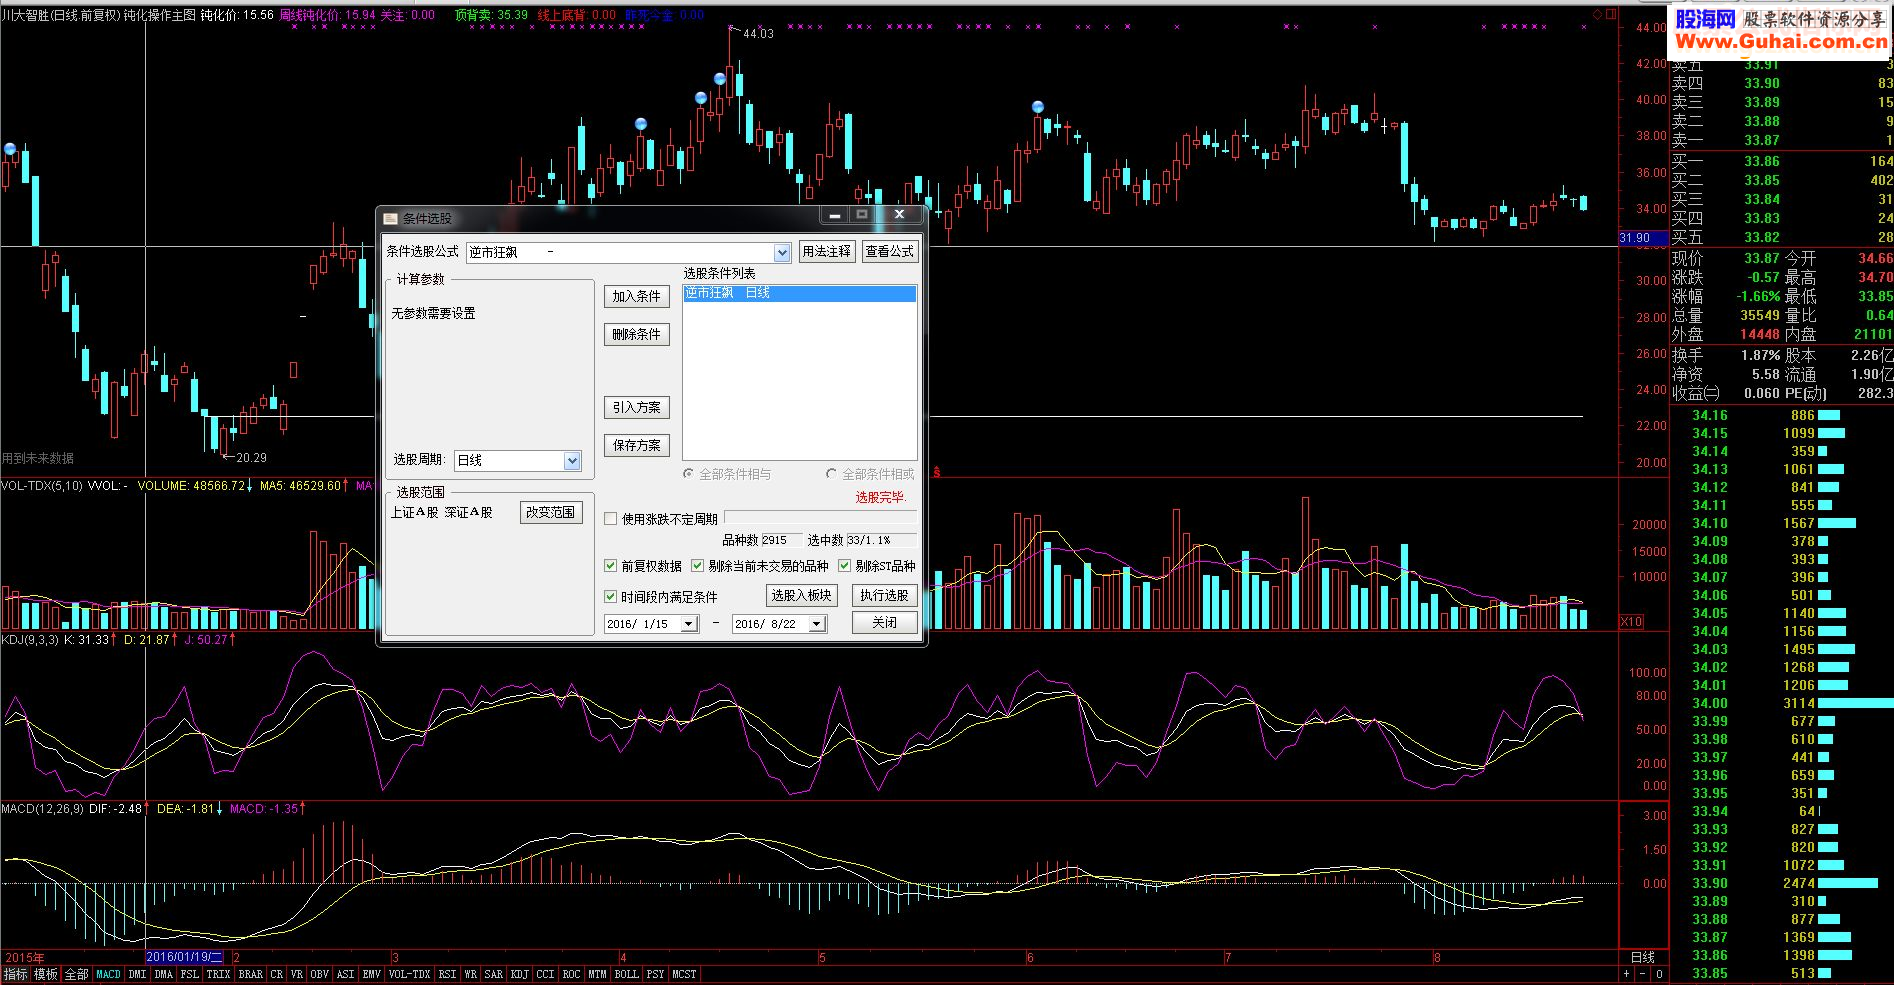Viewport: 1894px width, 985px height.
Task: Select VOL-TDX indicator tab
Action: tap(409, 974)
